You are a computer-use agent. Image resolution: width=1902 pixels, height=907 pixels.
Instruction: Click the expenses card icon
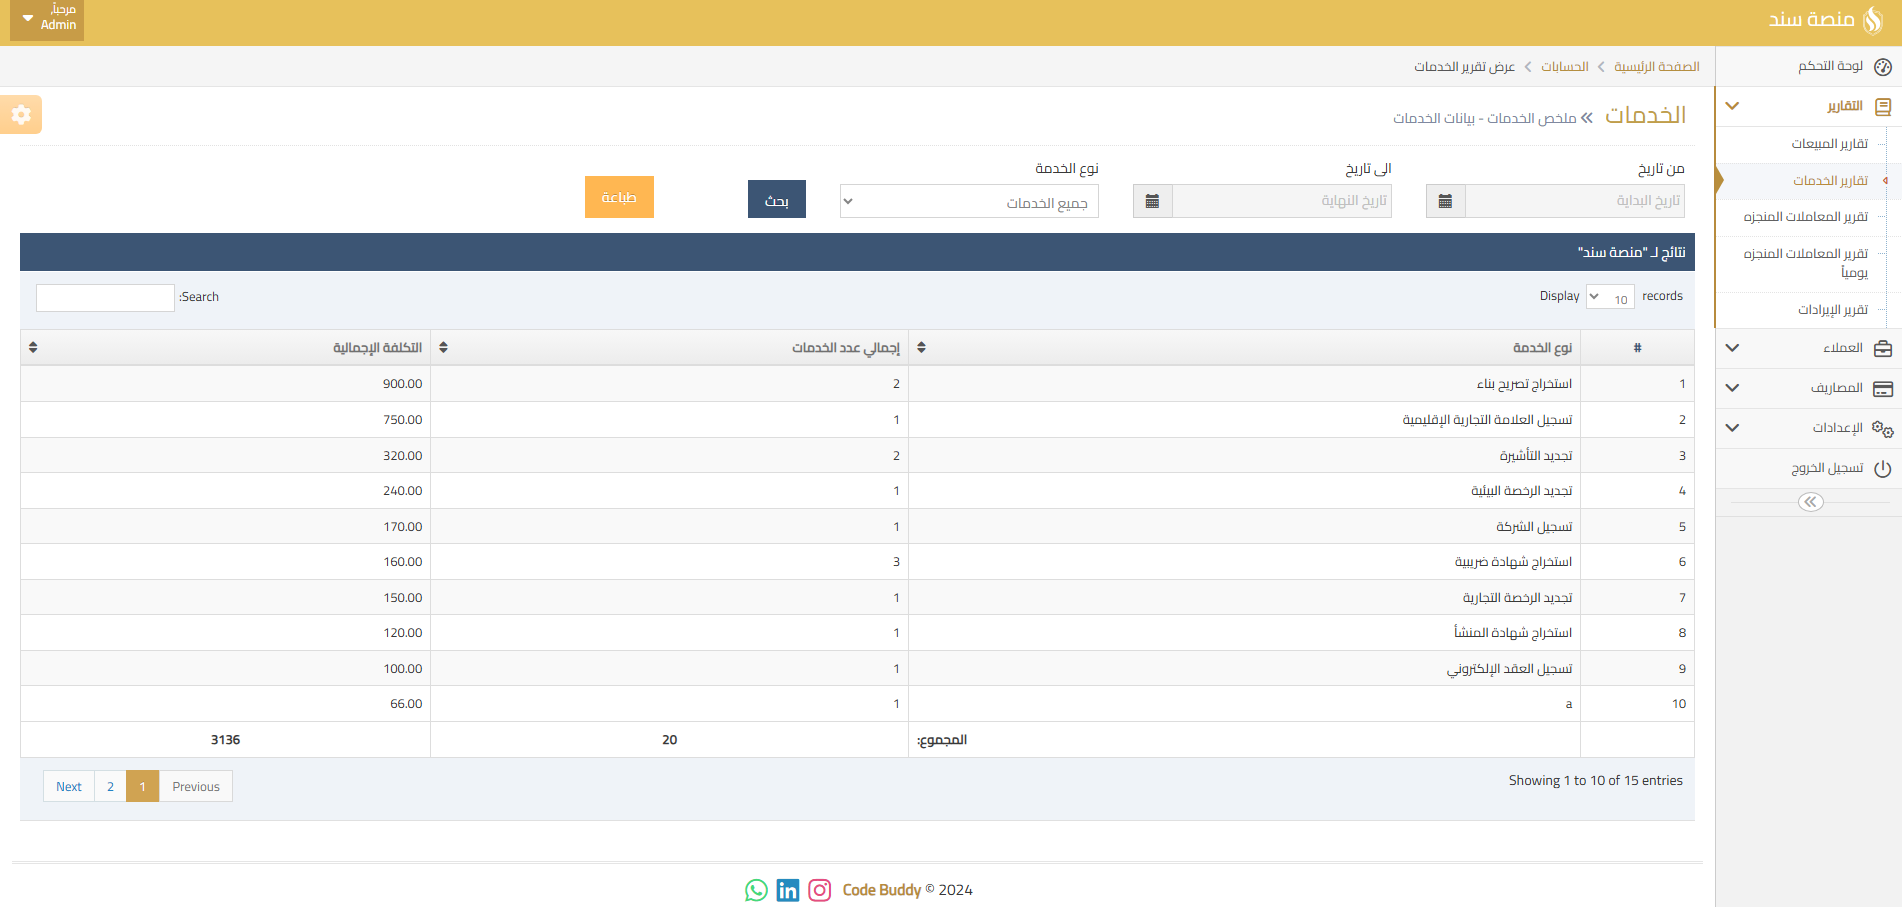(1883, 388)
